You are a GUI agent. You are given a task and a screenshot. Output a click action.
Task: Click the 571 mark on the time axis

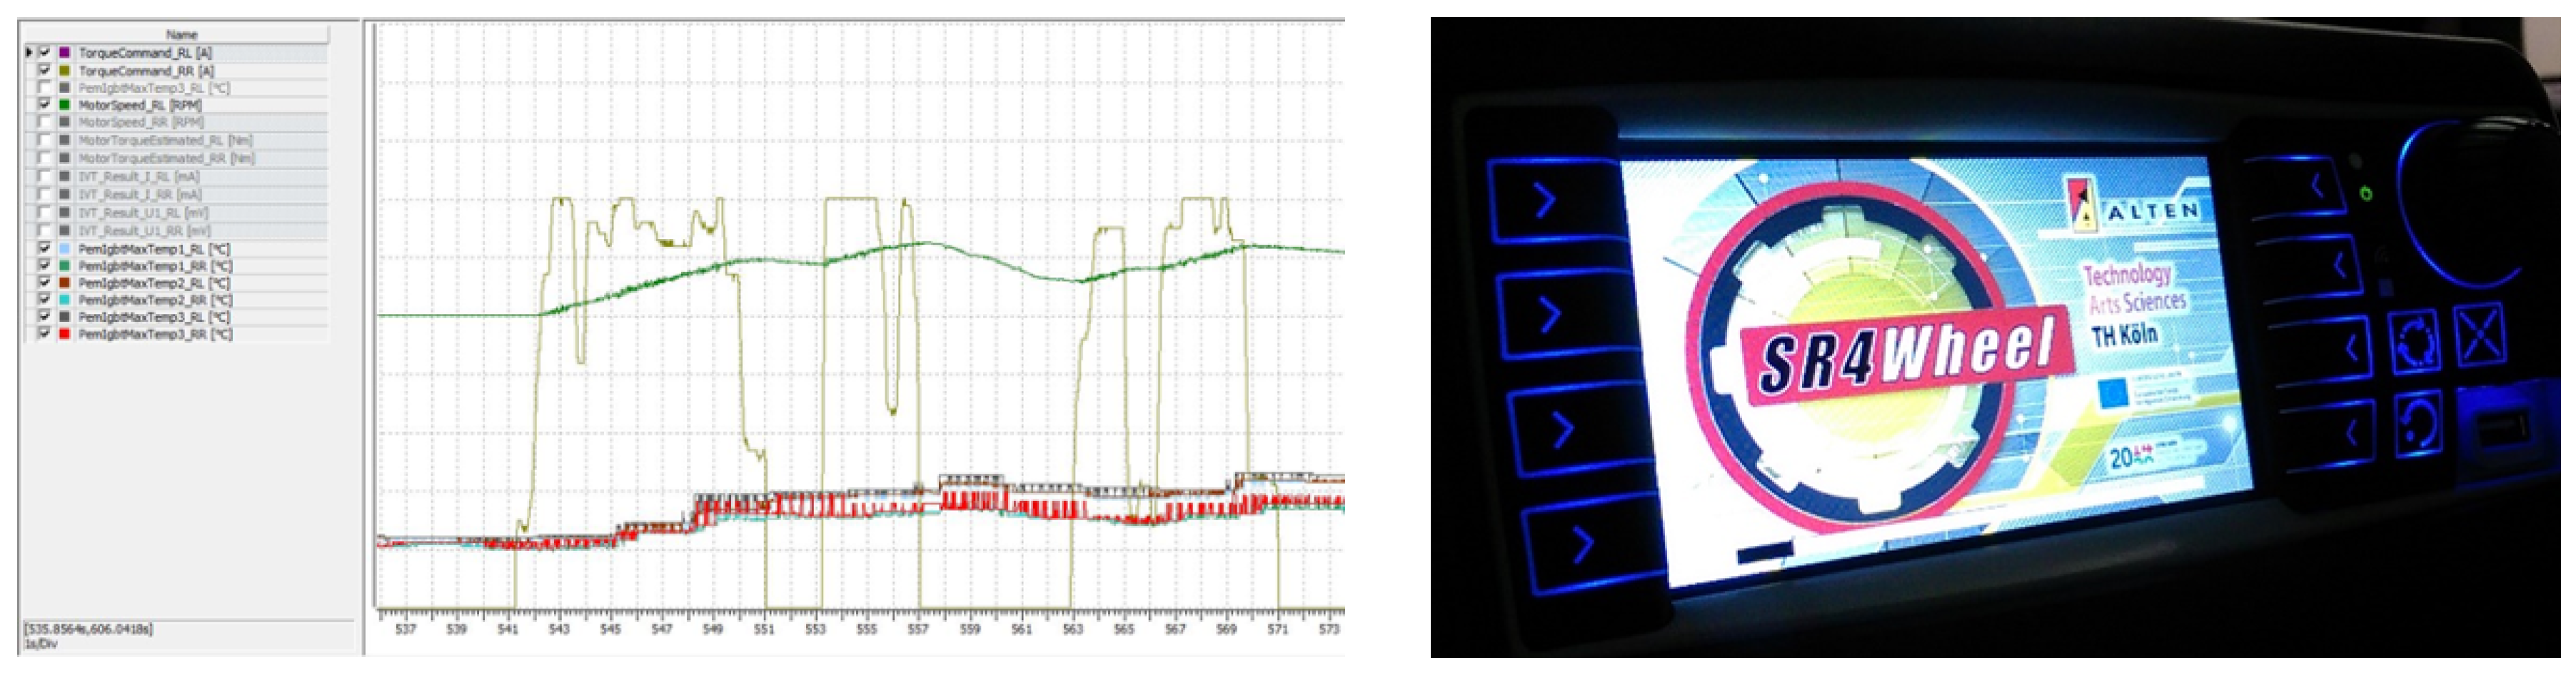click(1277, 629)
